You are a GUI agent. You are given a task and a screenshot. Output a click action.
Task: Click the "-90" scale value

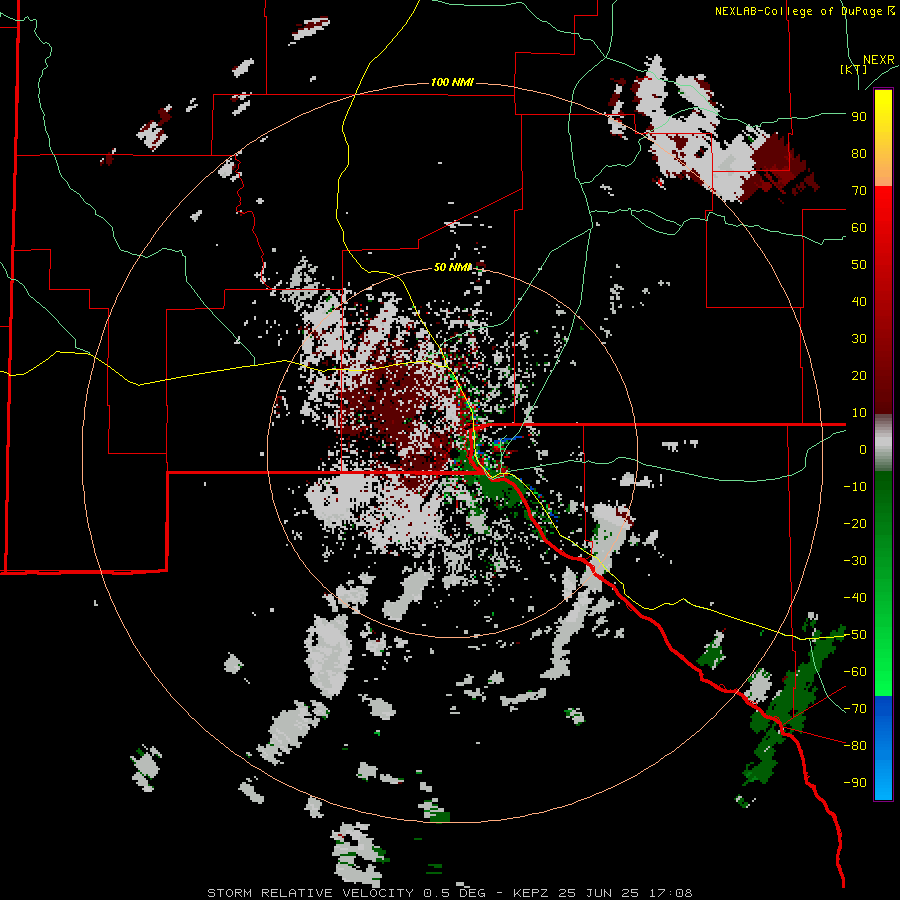(855, 783)
